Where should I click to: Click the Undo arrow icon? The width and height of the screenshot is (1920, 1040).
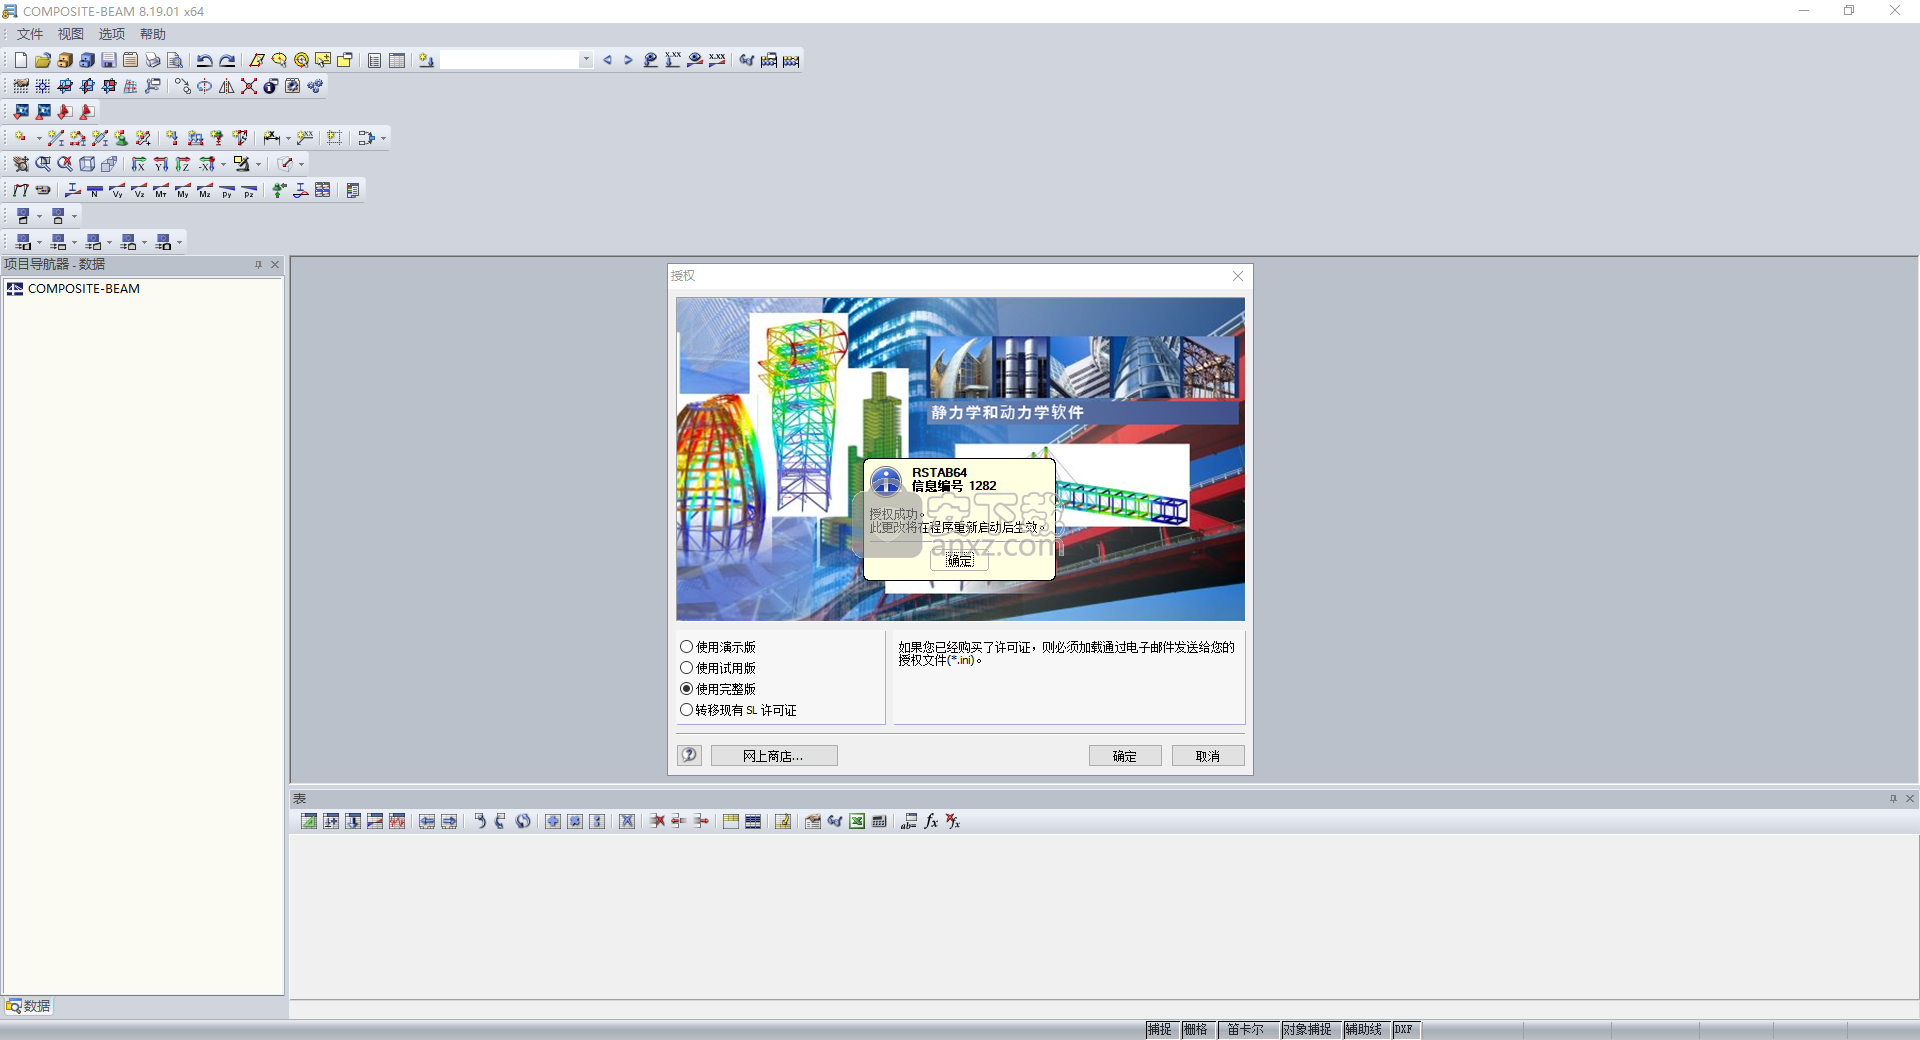(x=205, y=60)
